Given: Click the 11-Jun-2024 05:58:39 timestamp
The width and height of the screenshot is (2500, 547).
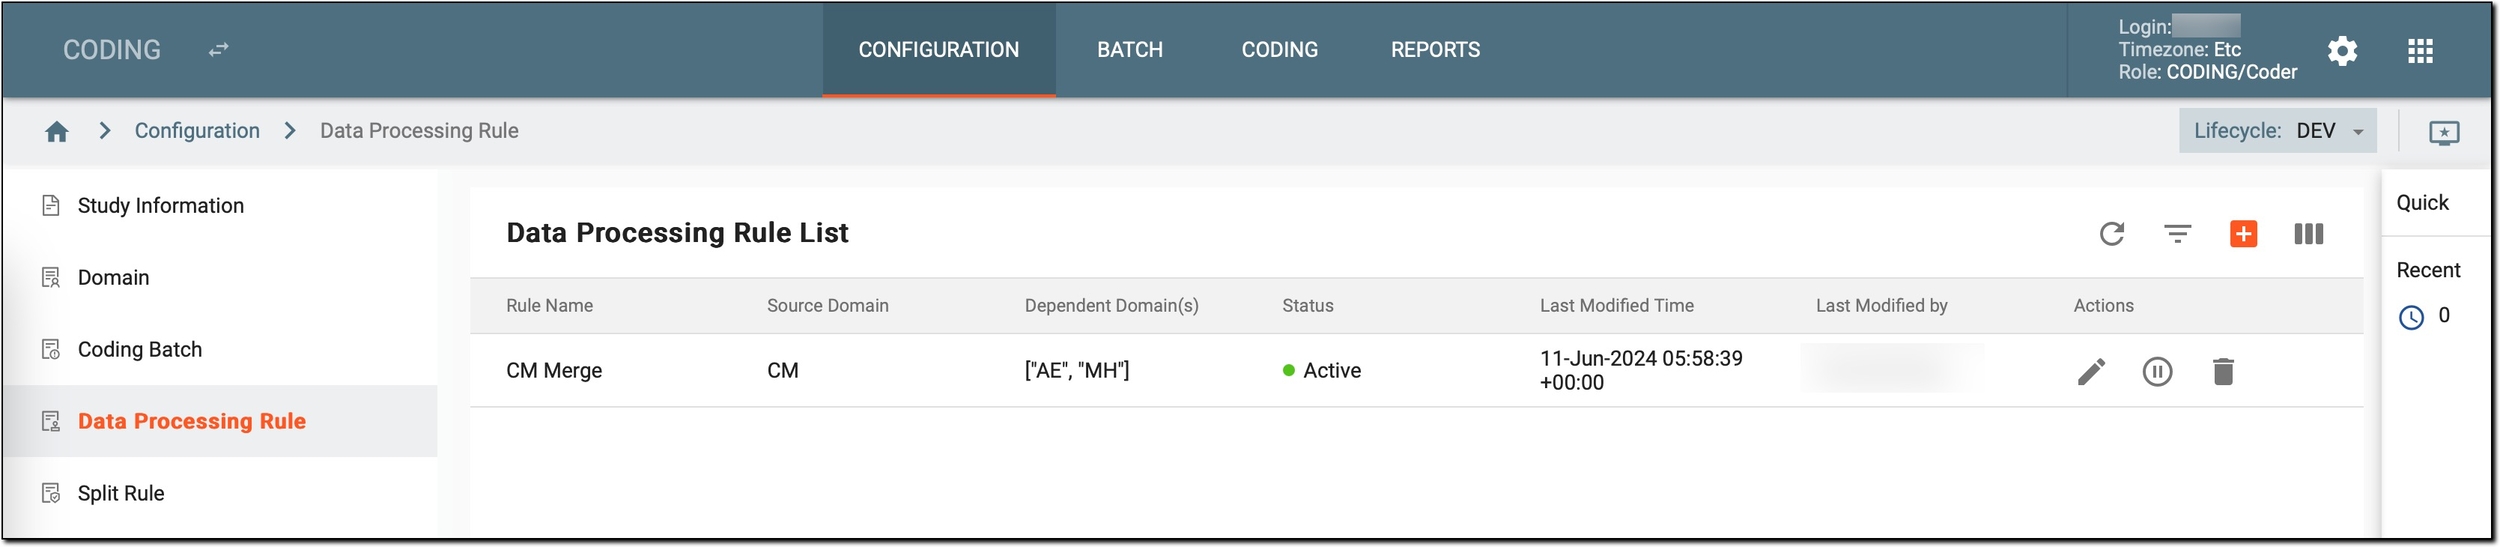Looking at the screenshot, I should [1640, 371].
